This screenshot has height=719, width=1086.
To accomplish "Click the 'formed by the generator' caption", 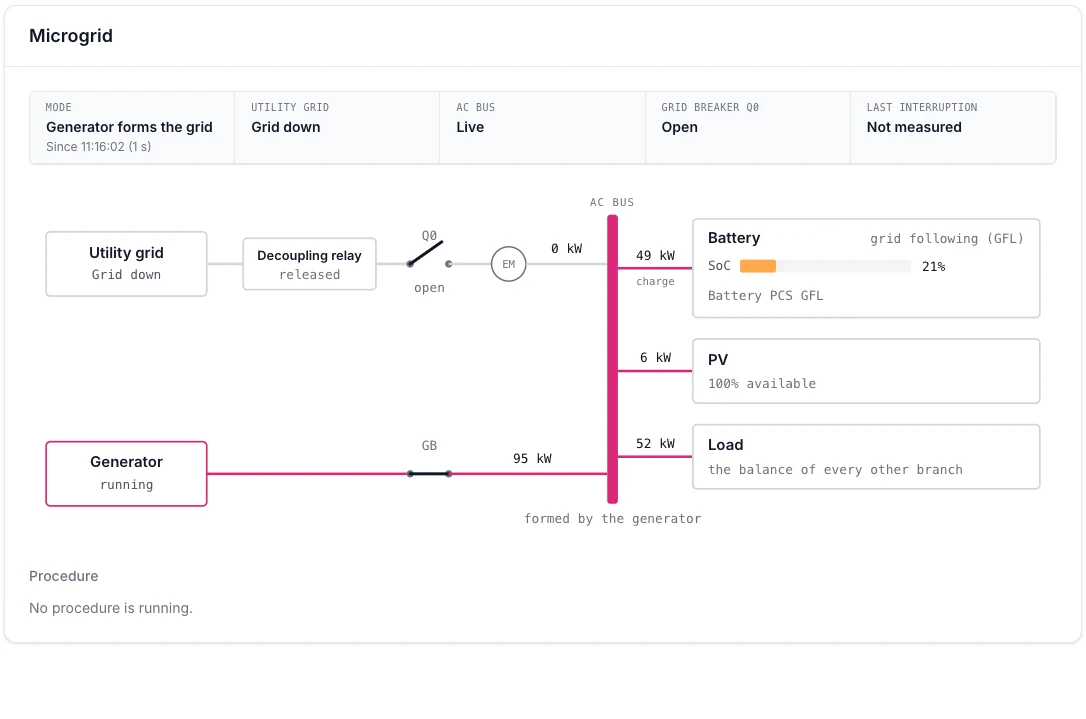I will pyautogui.click(x=612, y=519).
